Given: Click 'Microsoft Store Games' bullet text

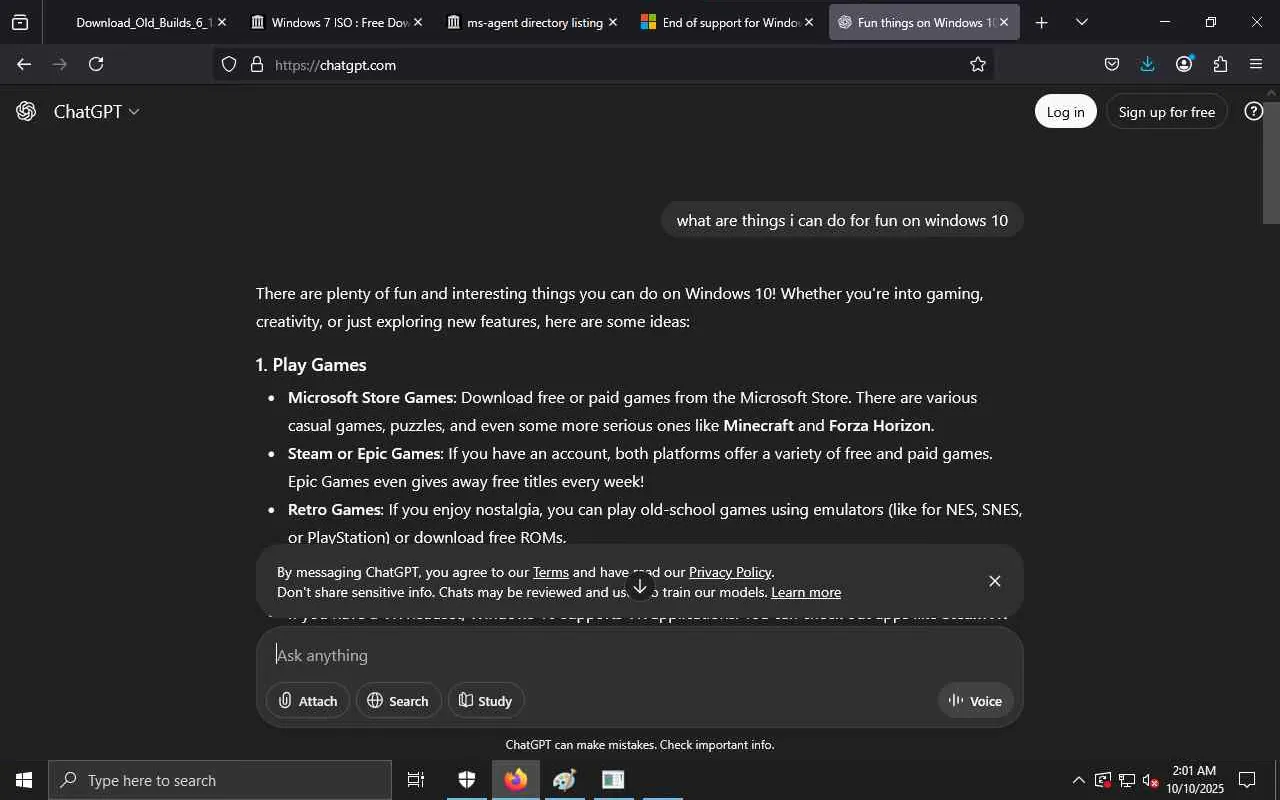Looking at the screenshot, I should click(371, 397).
